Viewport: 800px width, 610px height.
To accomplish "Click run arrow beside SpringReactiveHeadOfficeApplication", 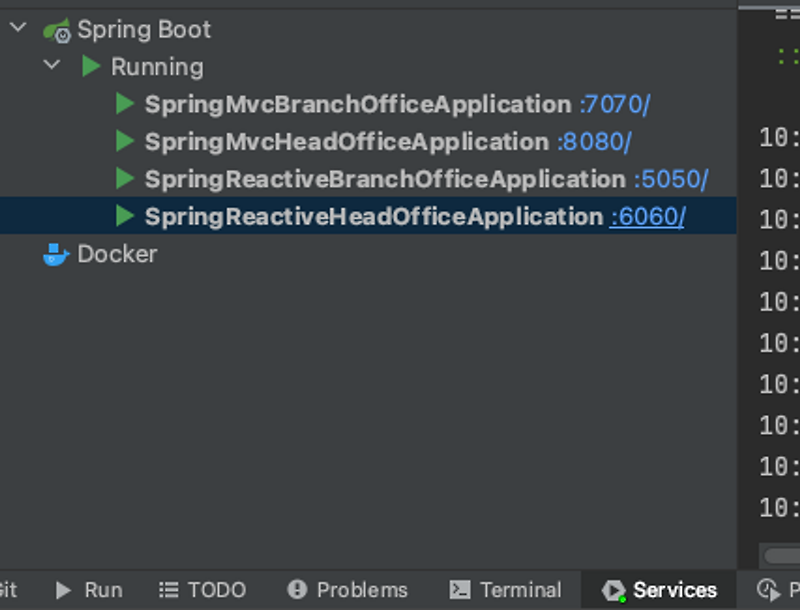I will click(122, 216).
